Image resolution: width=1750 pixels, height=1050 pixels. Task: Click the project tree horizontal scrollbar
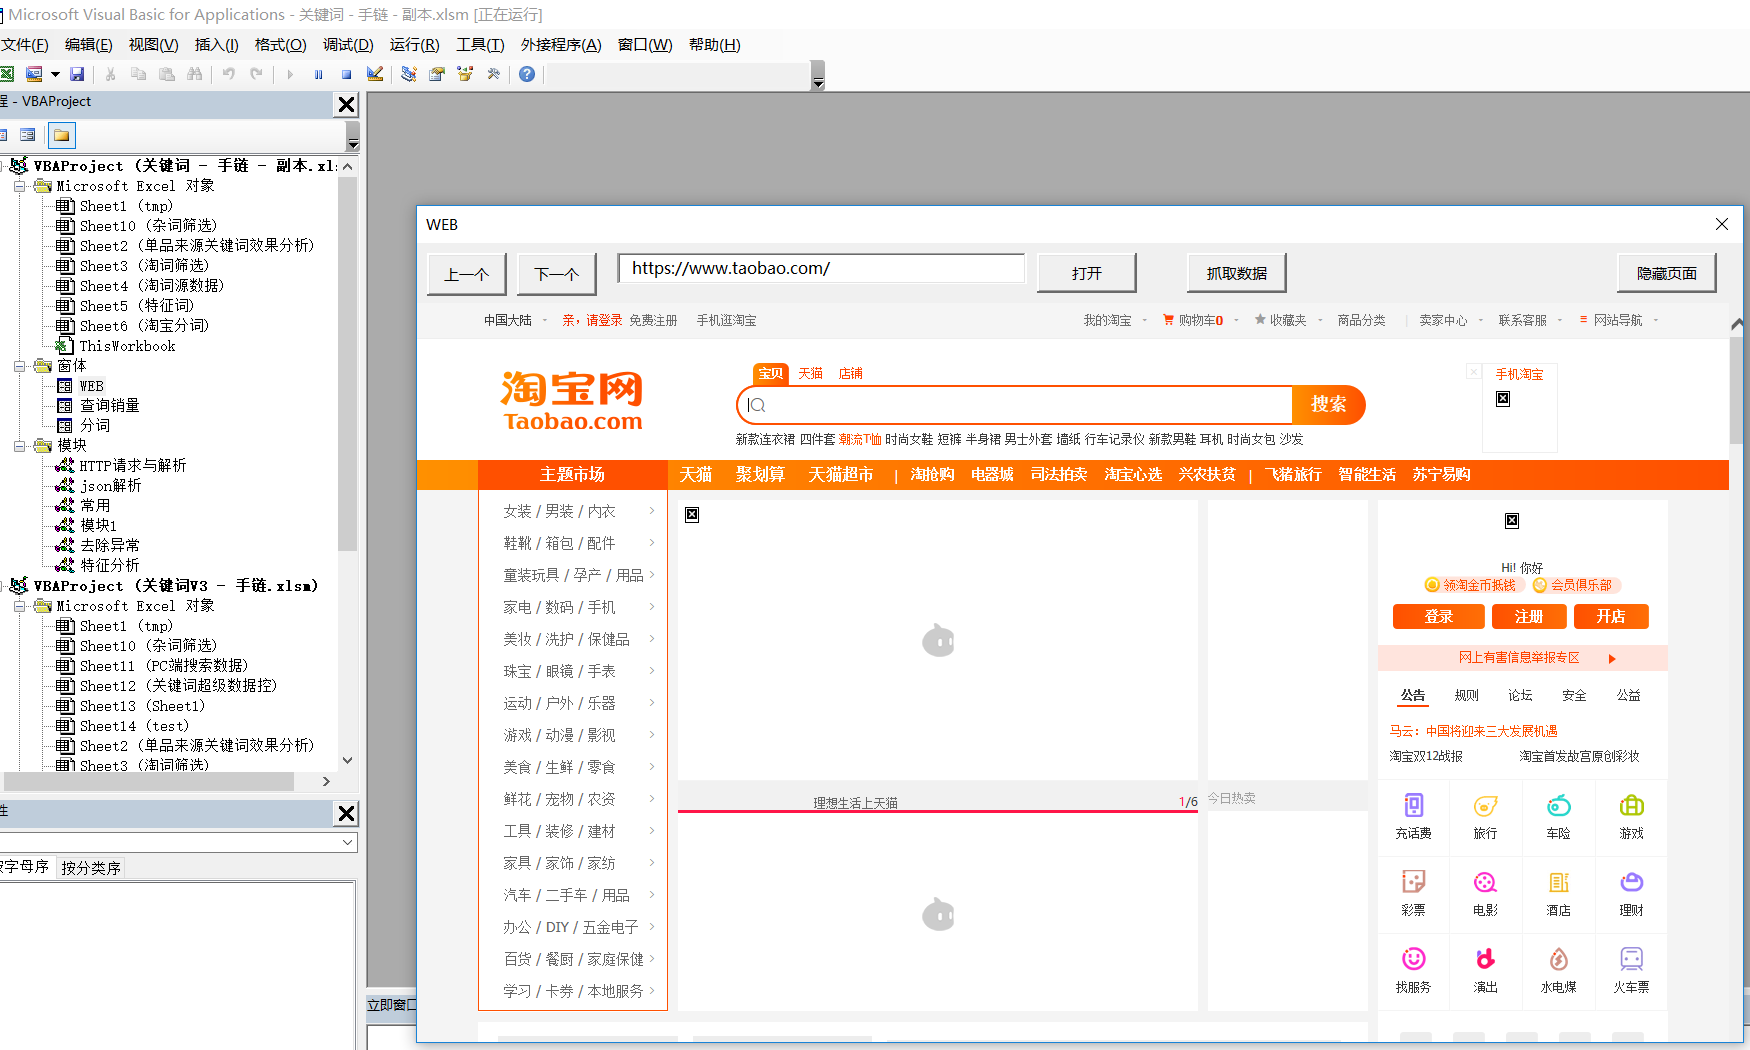tap(149, 781)
